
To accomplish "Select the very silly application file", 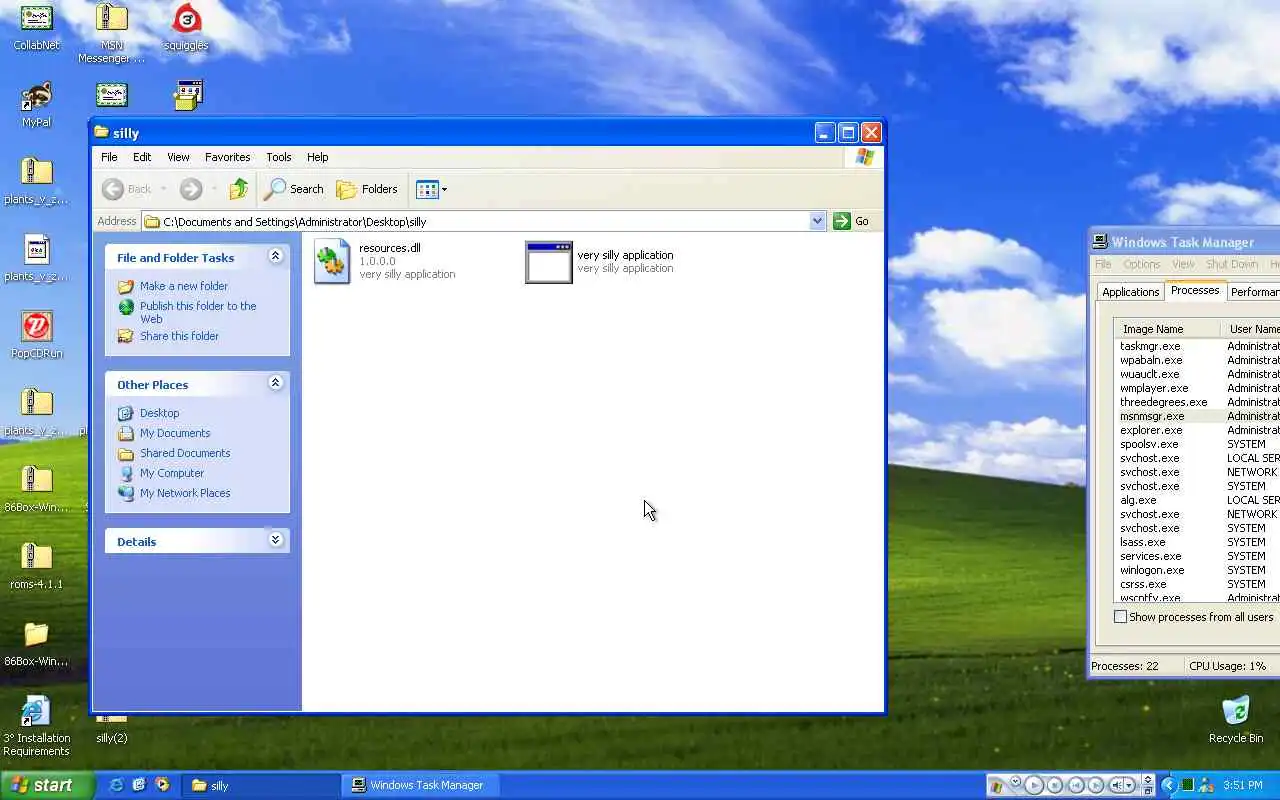I will tap(600, 261).
